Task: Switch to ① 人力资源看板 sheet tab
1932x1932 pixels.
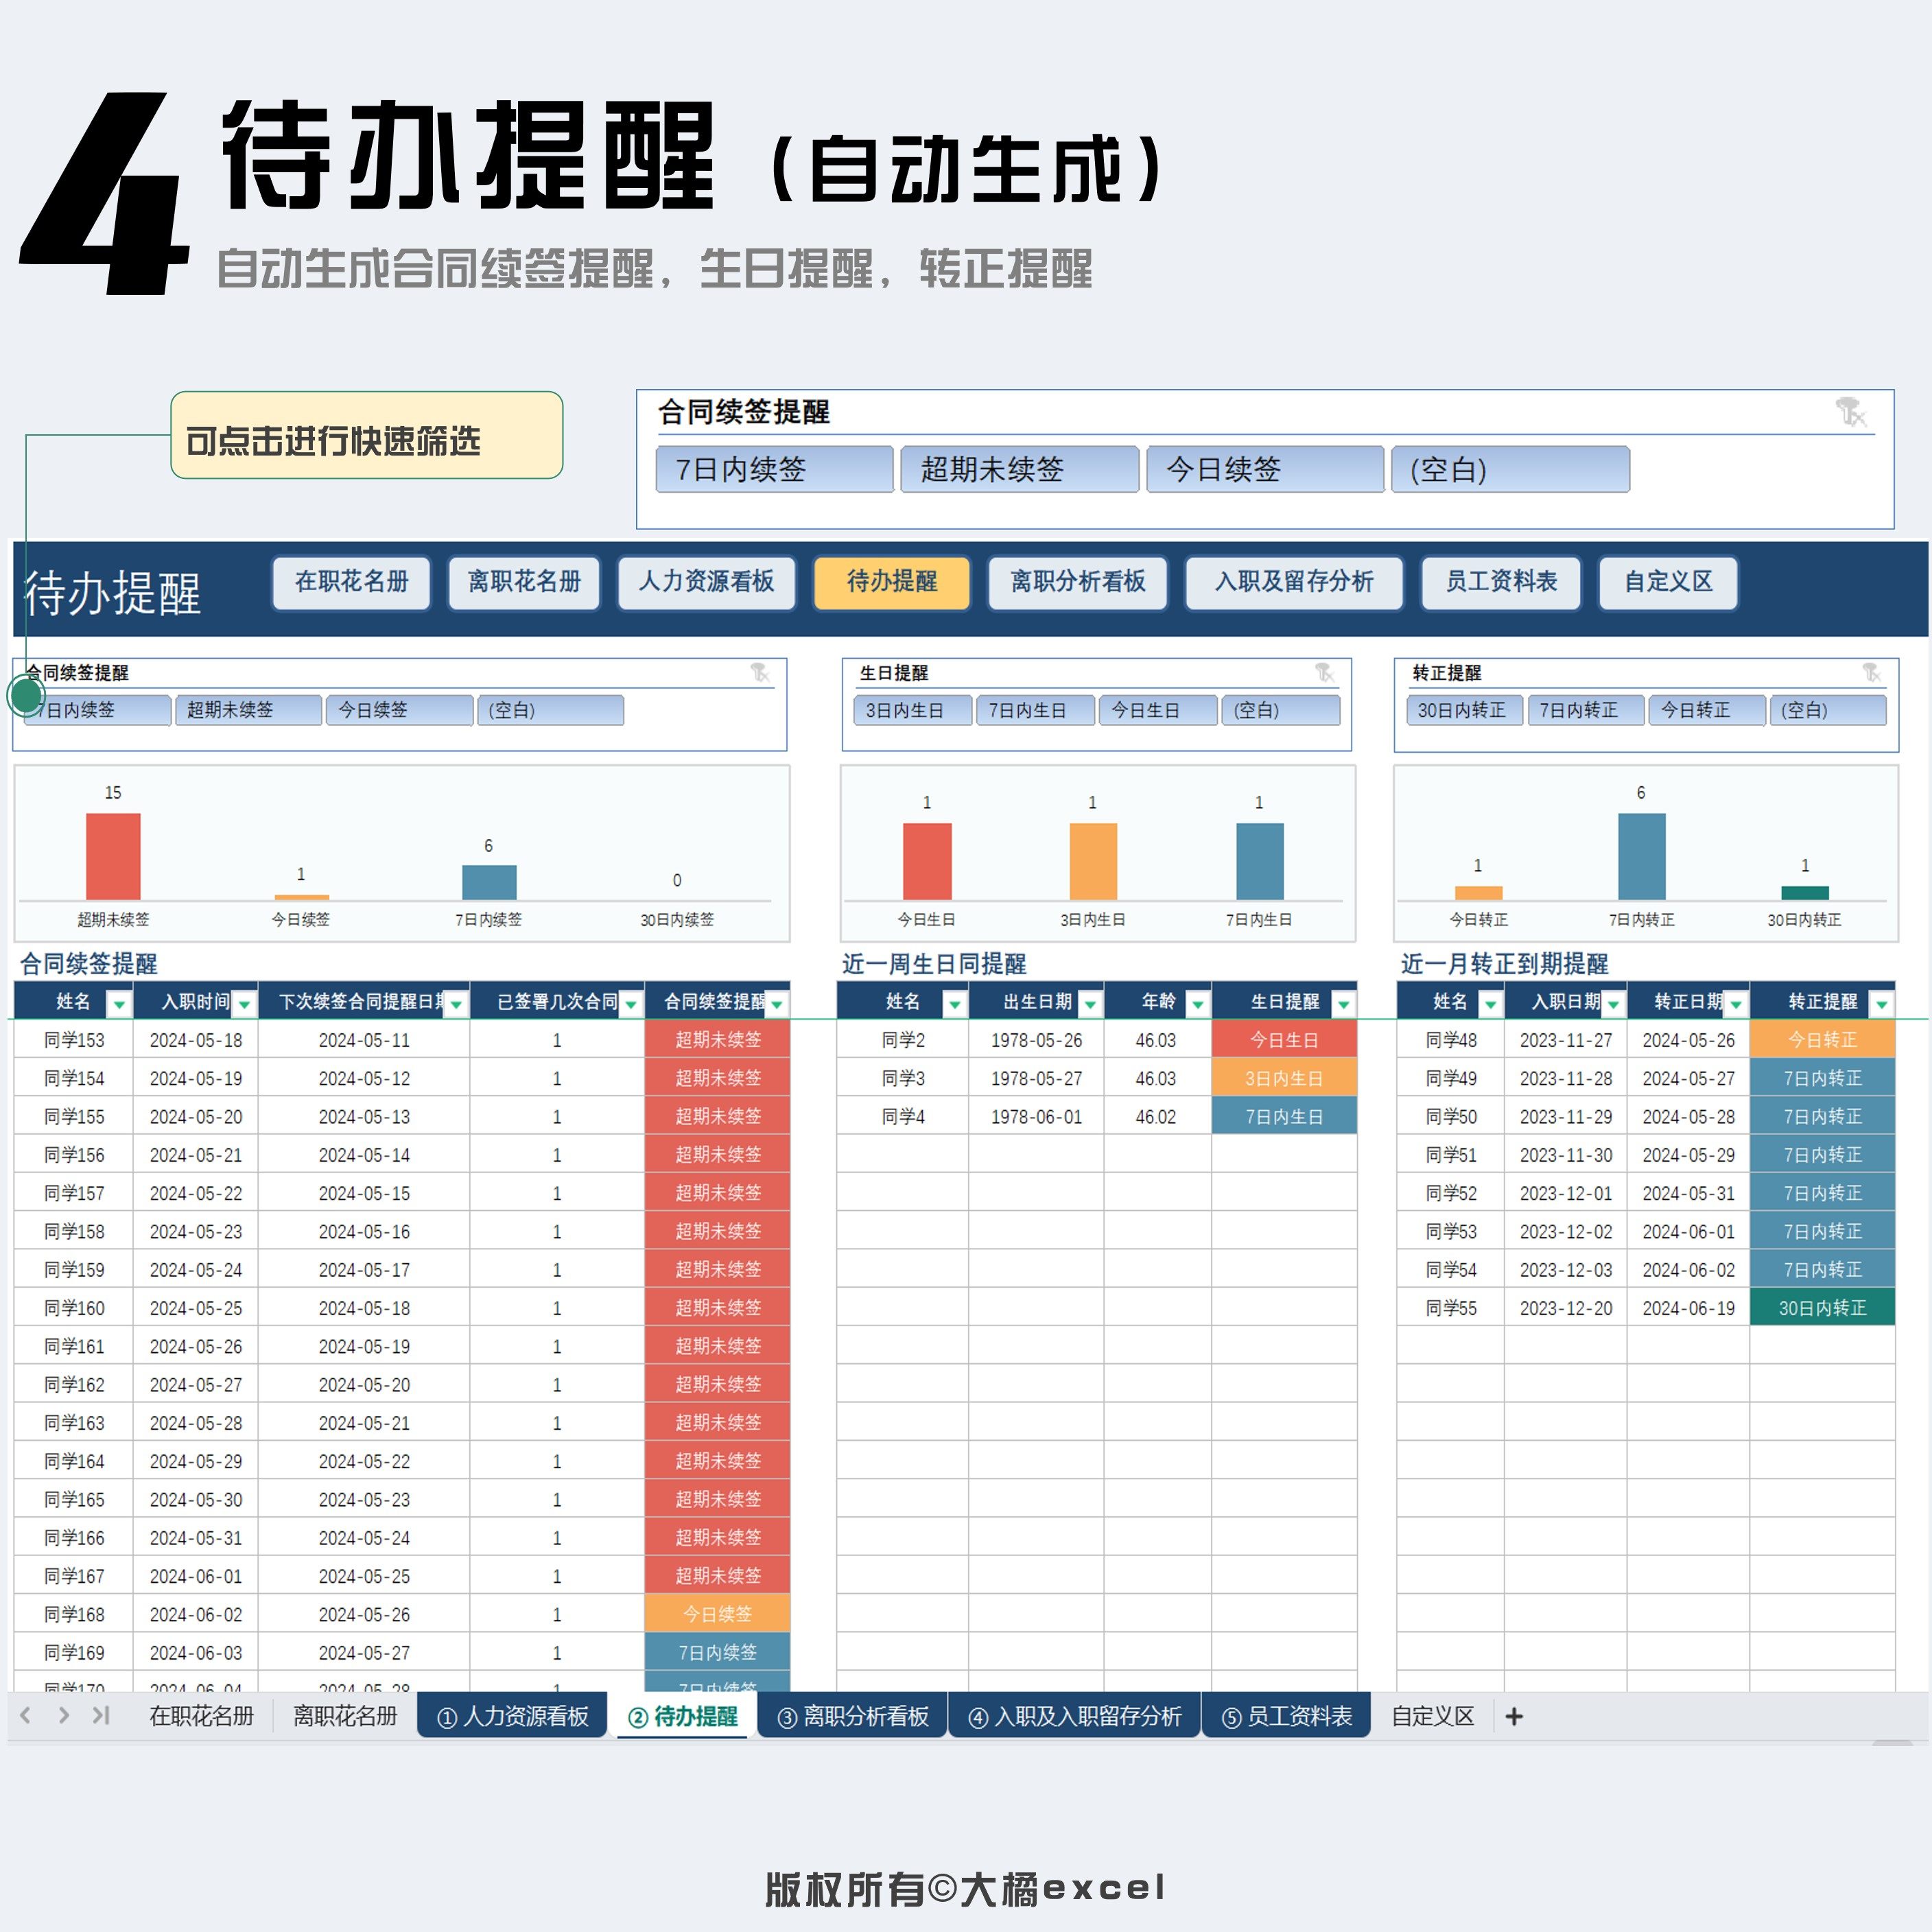Action: point(512,1717)
